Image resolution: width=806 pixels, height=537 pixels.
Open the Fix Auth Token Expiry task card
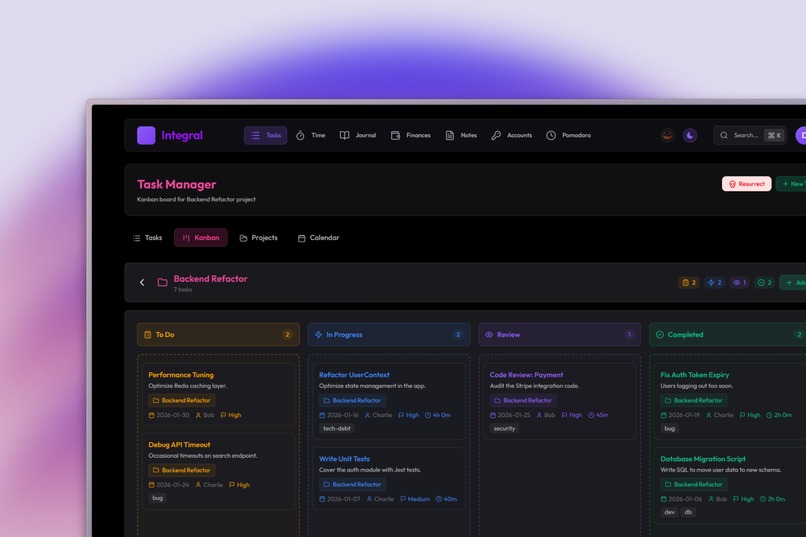[x=730, y=401]
